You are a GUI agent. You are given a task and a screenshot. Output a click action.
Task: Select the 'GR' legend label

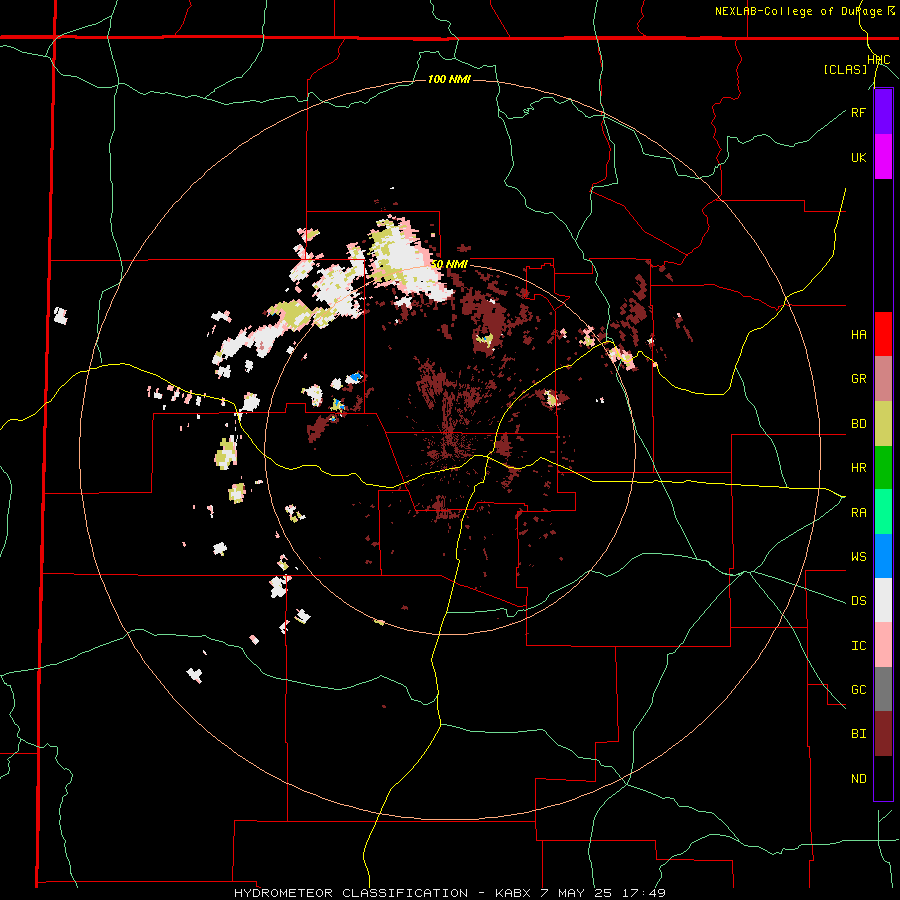858,379
